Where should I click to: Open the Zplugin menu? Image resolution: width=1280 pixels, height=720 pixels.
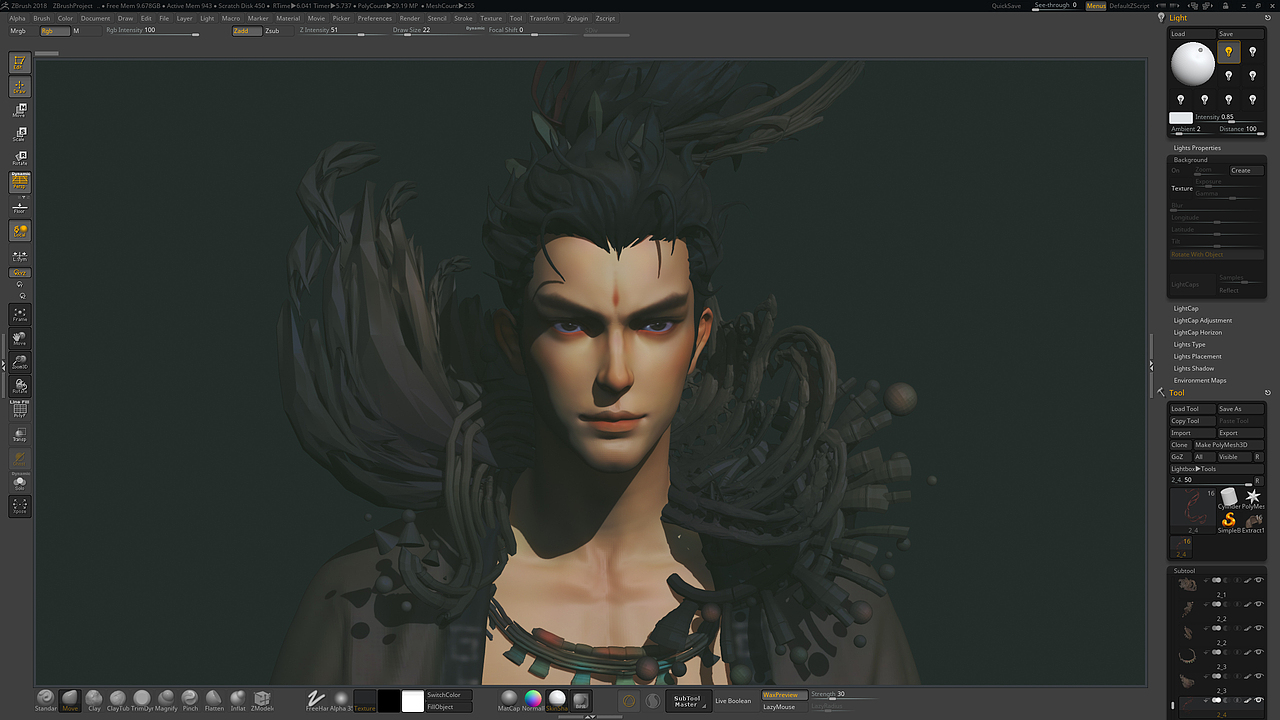point(577,17)
